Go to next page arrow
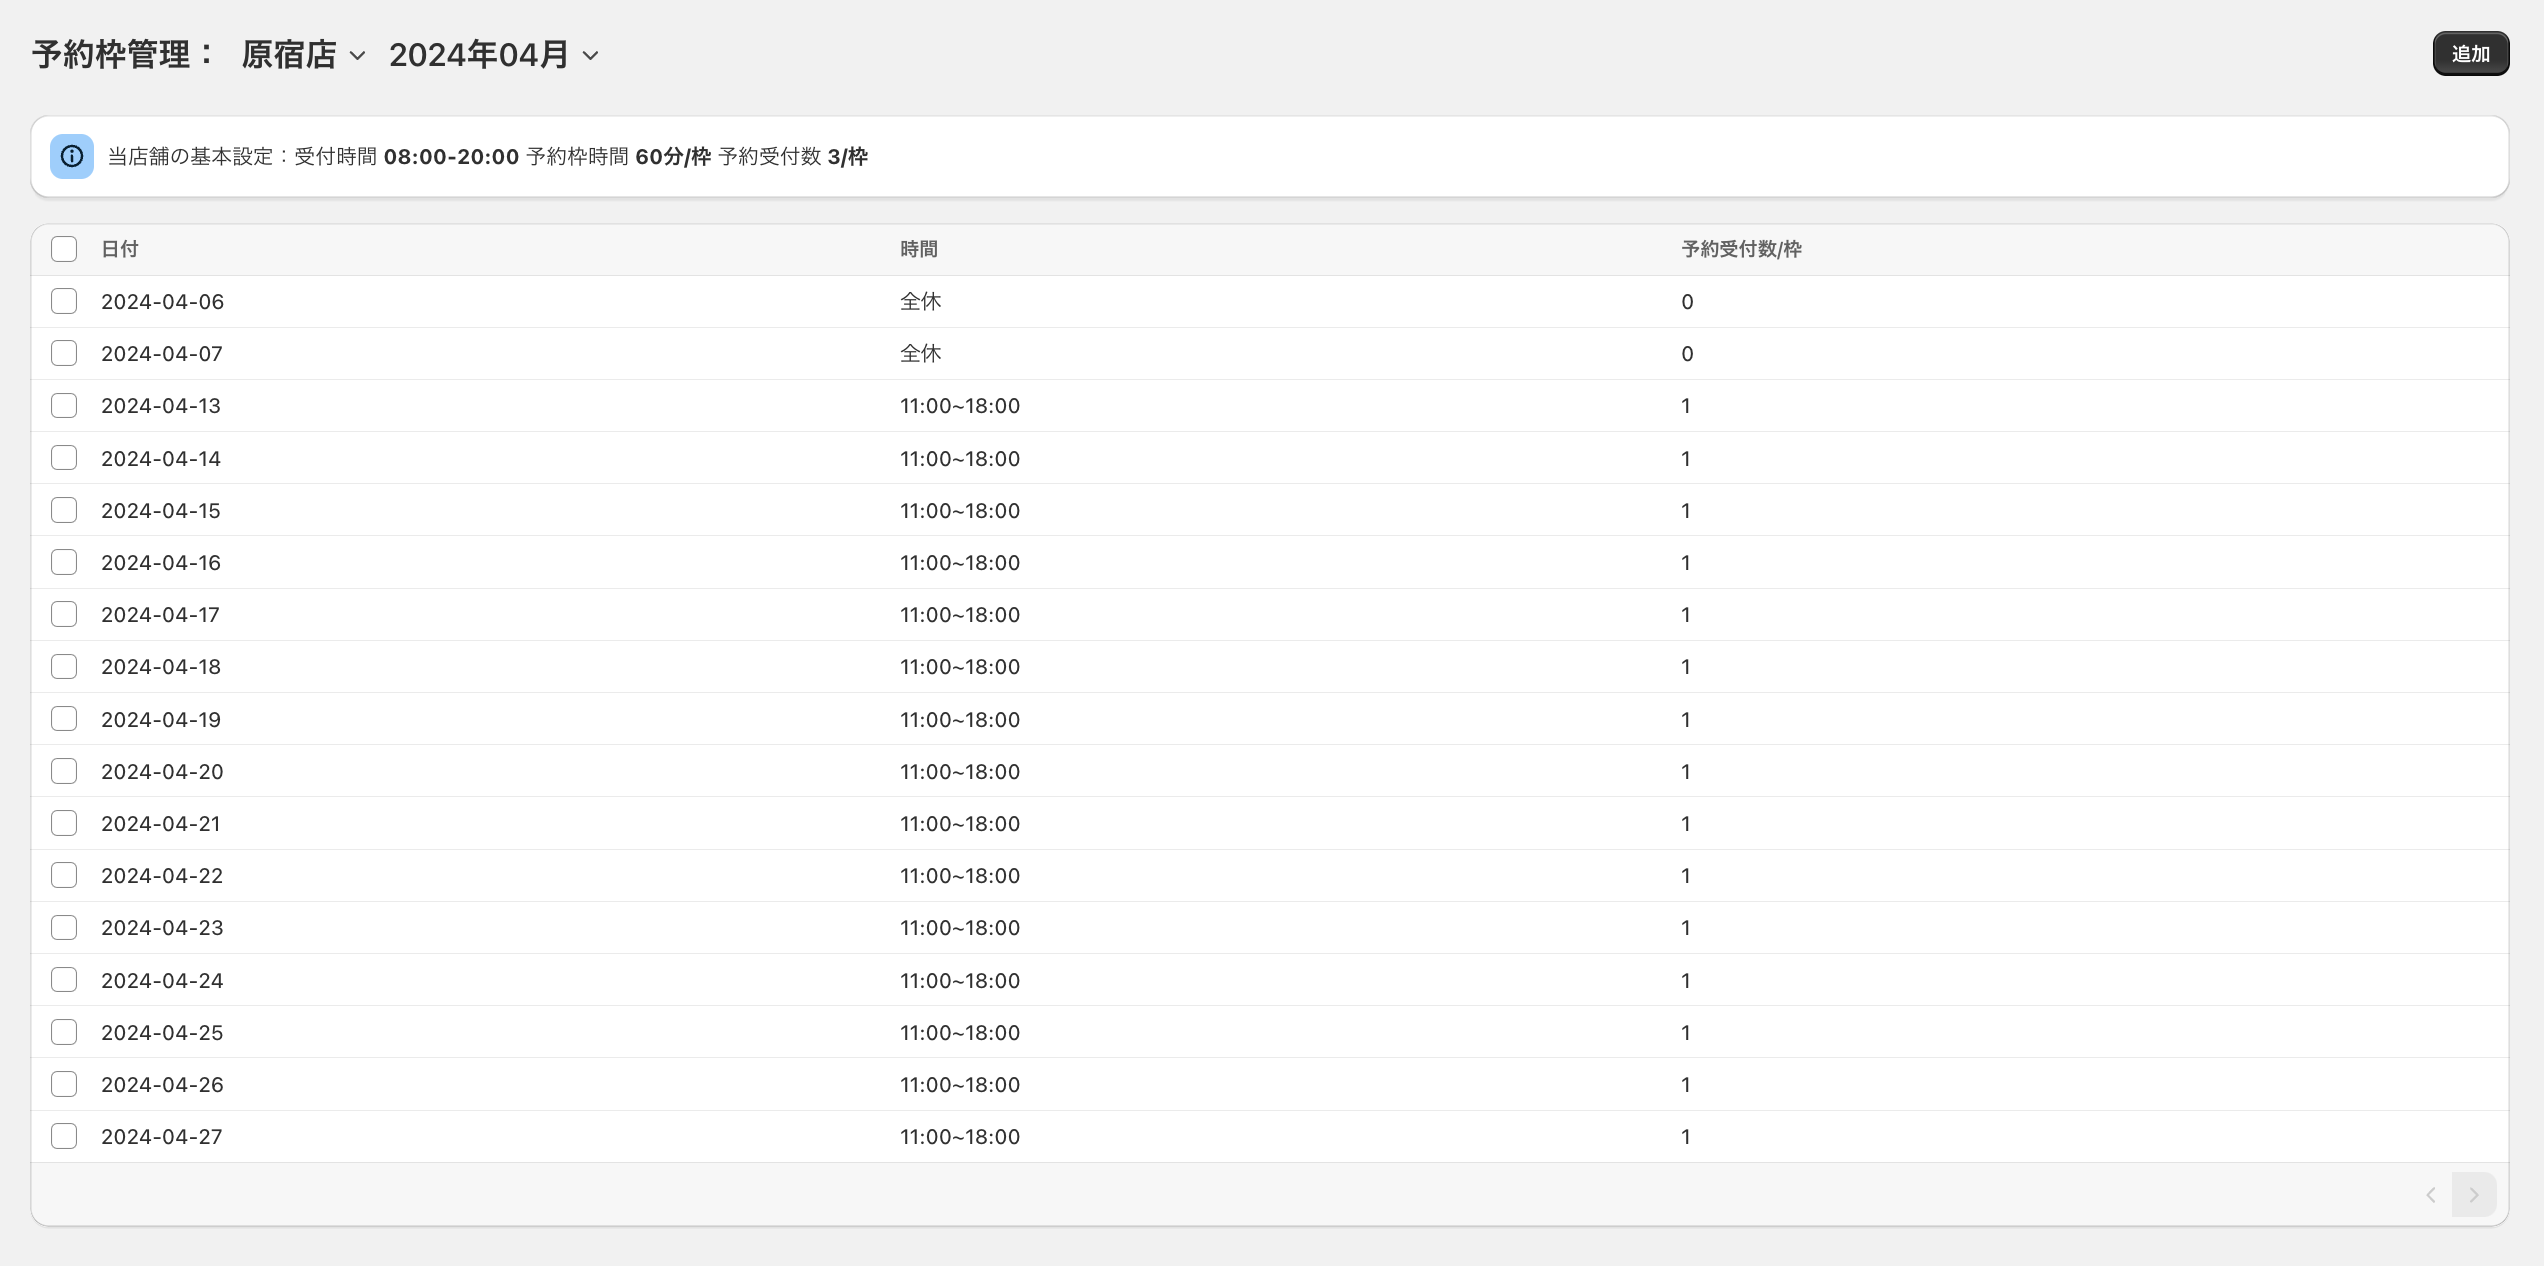 click(x=2474, y=1195)
